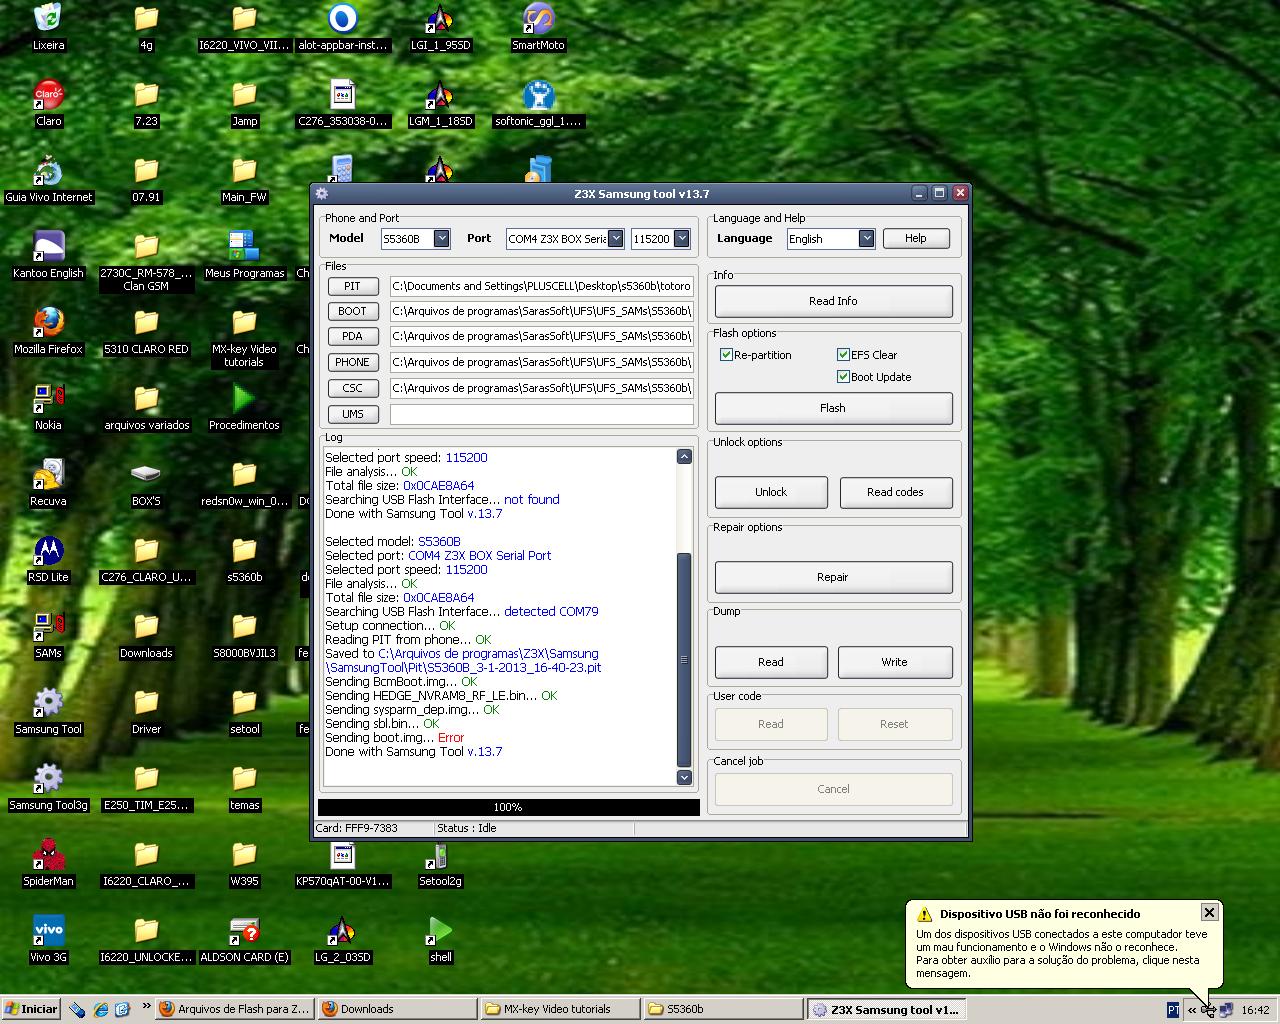Image resolution: width=1280 pixels, height=1024 pixels.
Task: Click the Log scrollbar thumb
Action: coord(684,660)
